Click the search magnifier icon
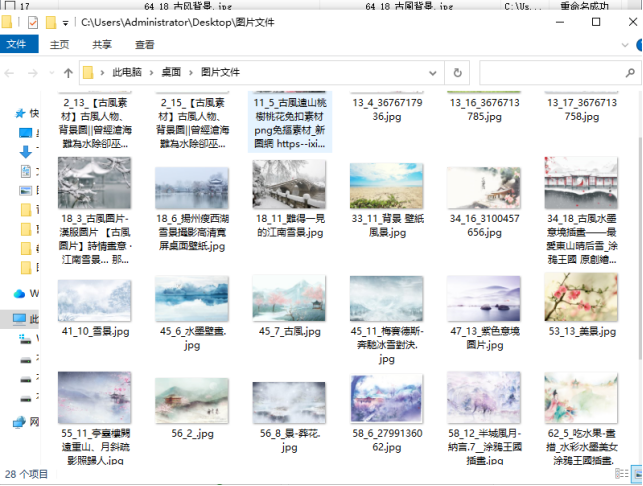This screenshot has width=643, height=486. 630,73
